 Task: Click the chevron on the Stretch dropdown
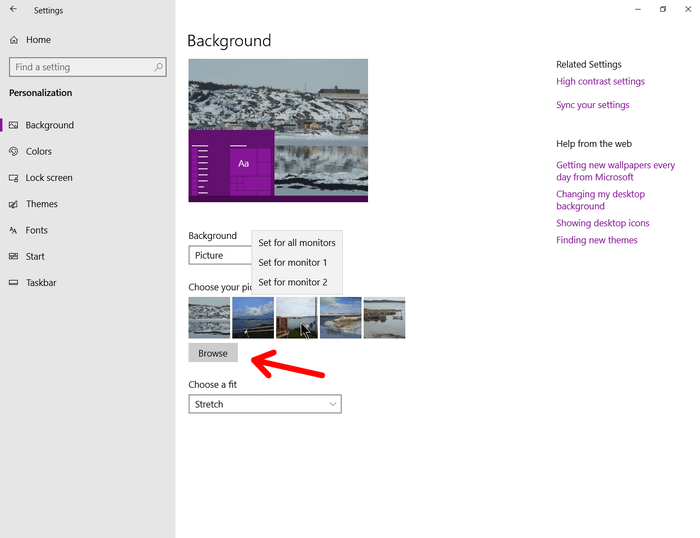(333, 404)
